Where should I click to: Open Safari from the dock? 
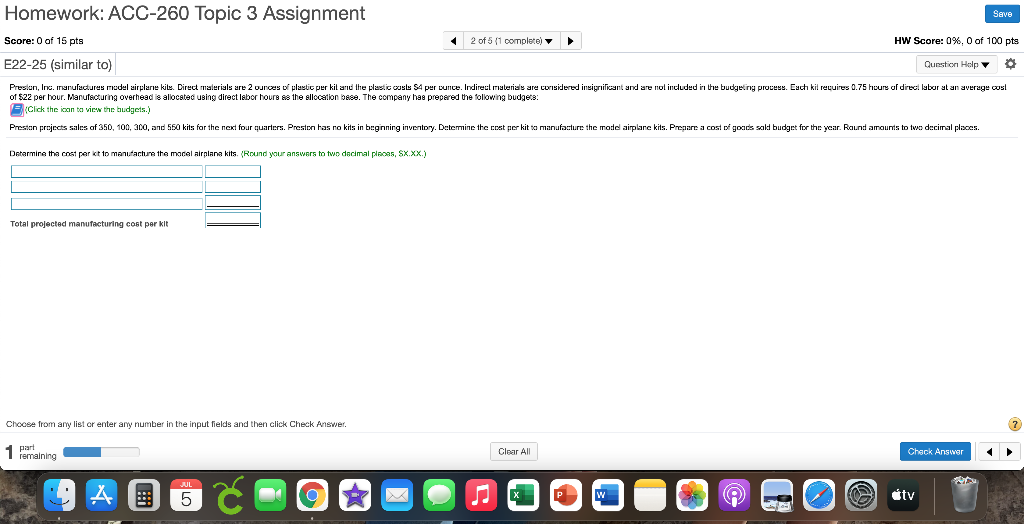(x=819, y=495)
